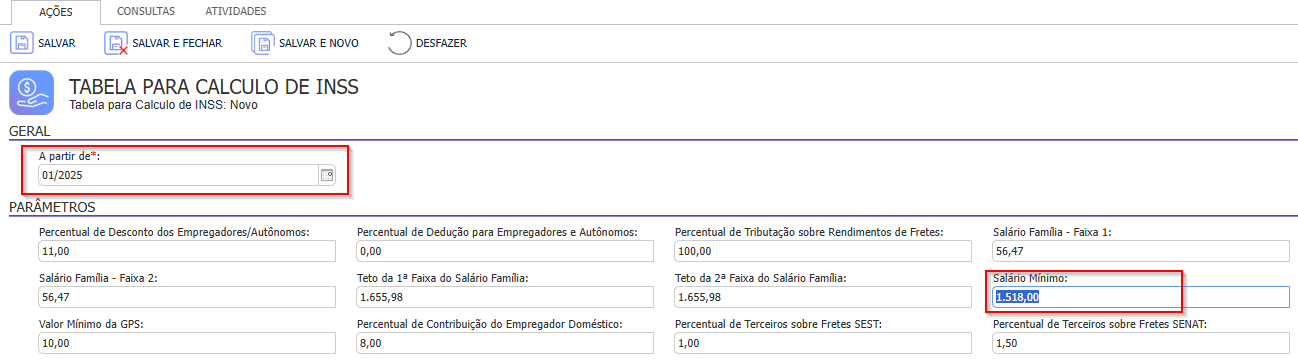Open the calendar picker for A partir de
The width and height of the screenshot is (1298, 362).
tap(326, 175)
